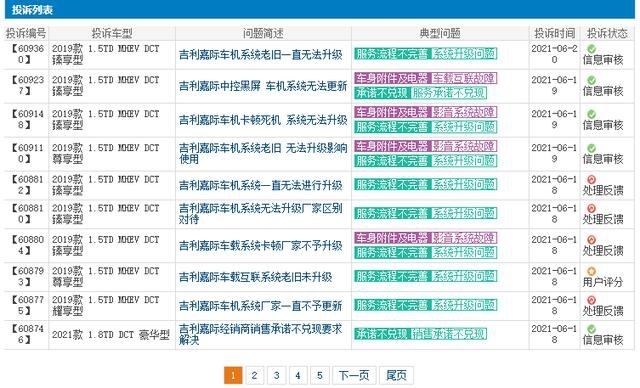This screenshot has width=640, height=388.
Task: Click 销售承诺不兑现 tag in last row
Action: 448,334
